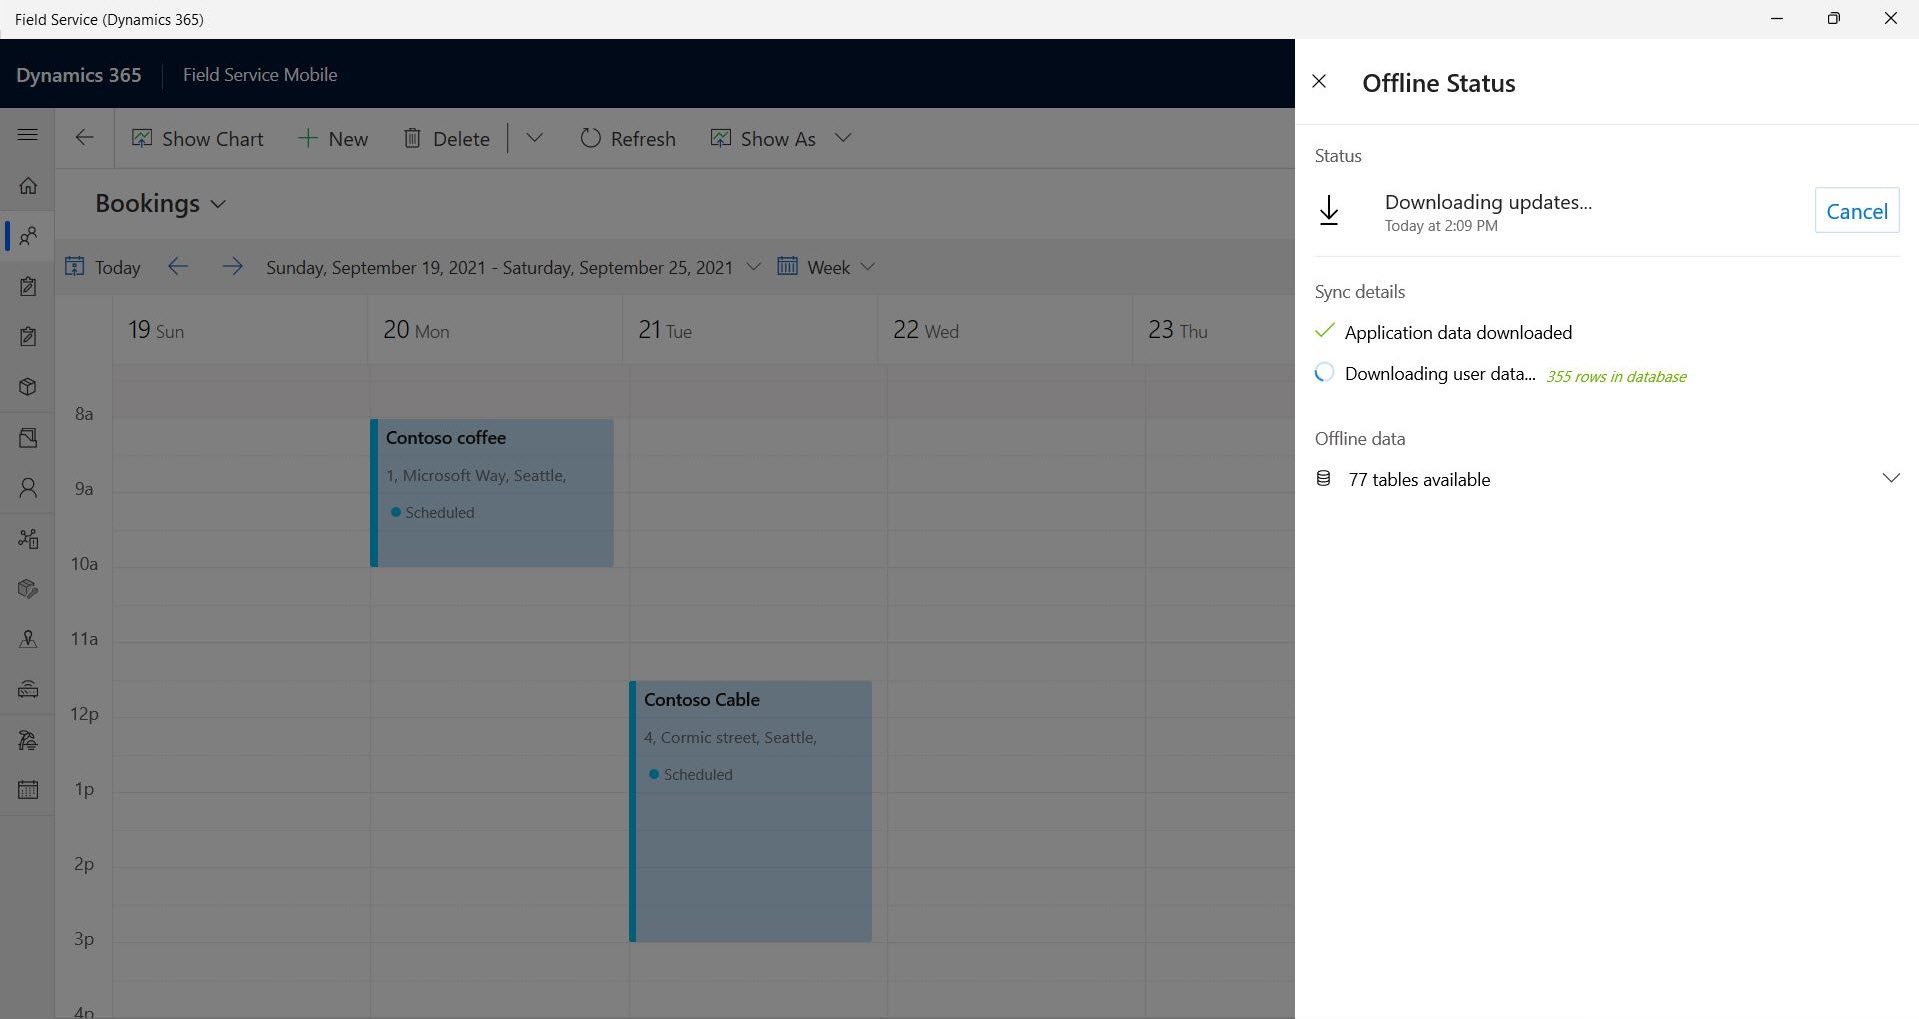Minimize the Field Service window
The image size is (1919, 1019).
coord(1777,19)
